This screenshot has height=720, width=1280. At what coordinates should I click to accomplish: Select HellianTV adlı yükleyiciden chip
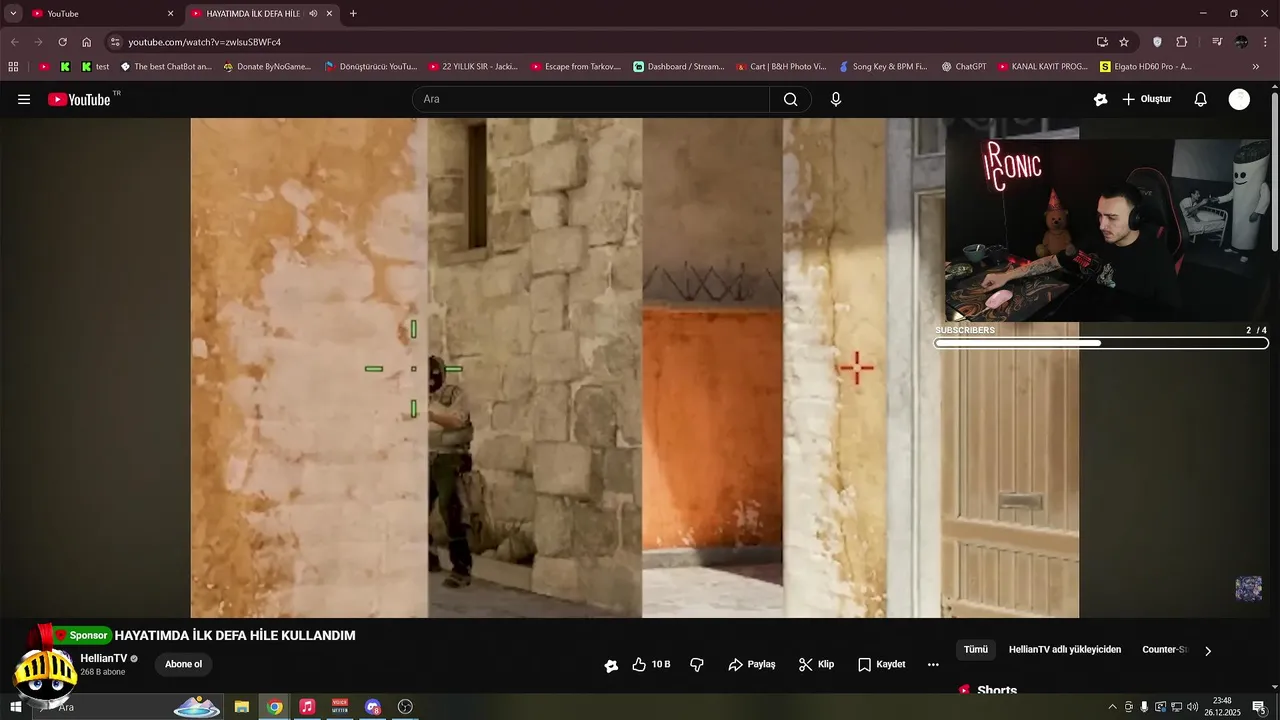1065,650
